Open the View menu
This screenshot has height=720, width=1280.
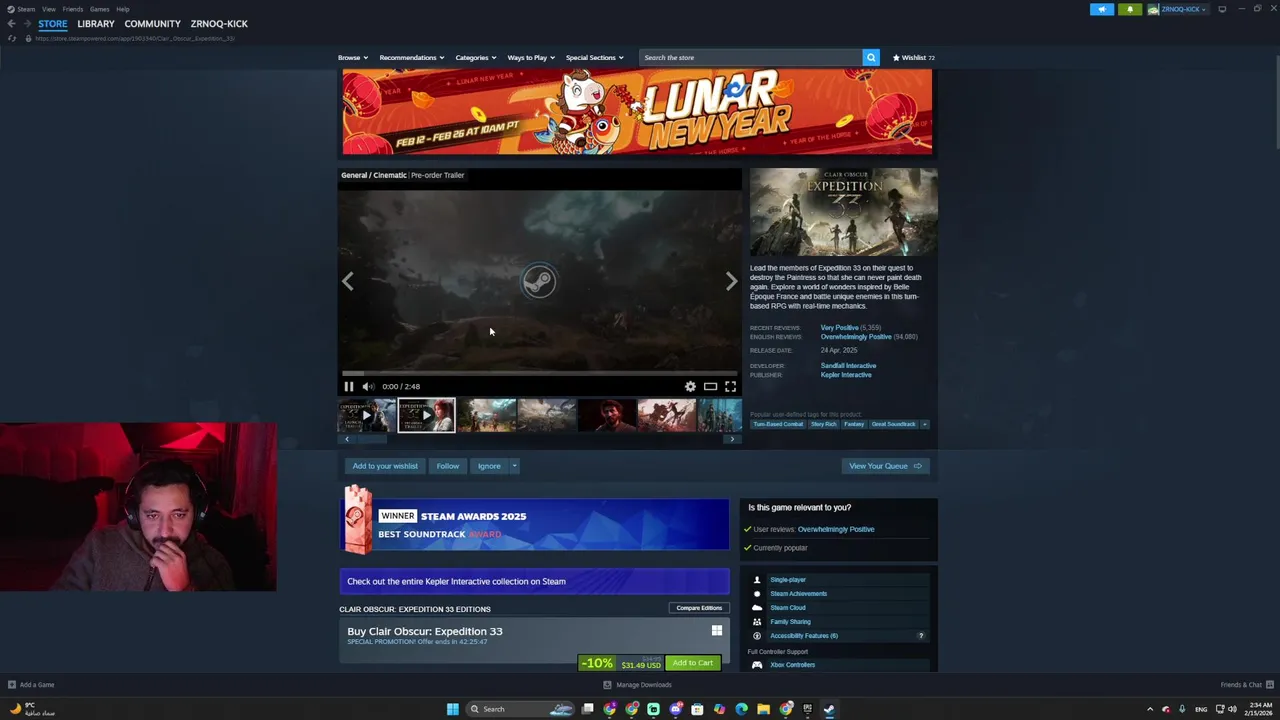(48, 9)
